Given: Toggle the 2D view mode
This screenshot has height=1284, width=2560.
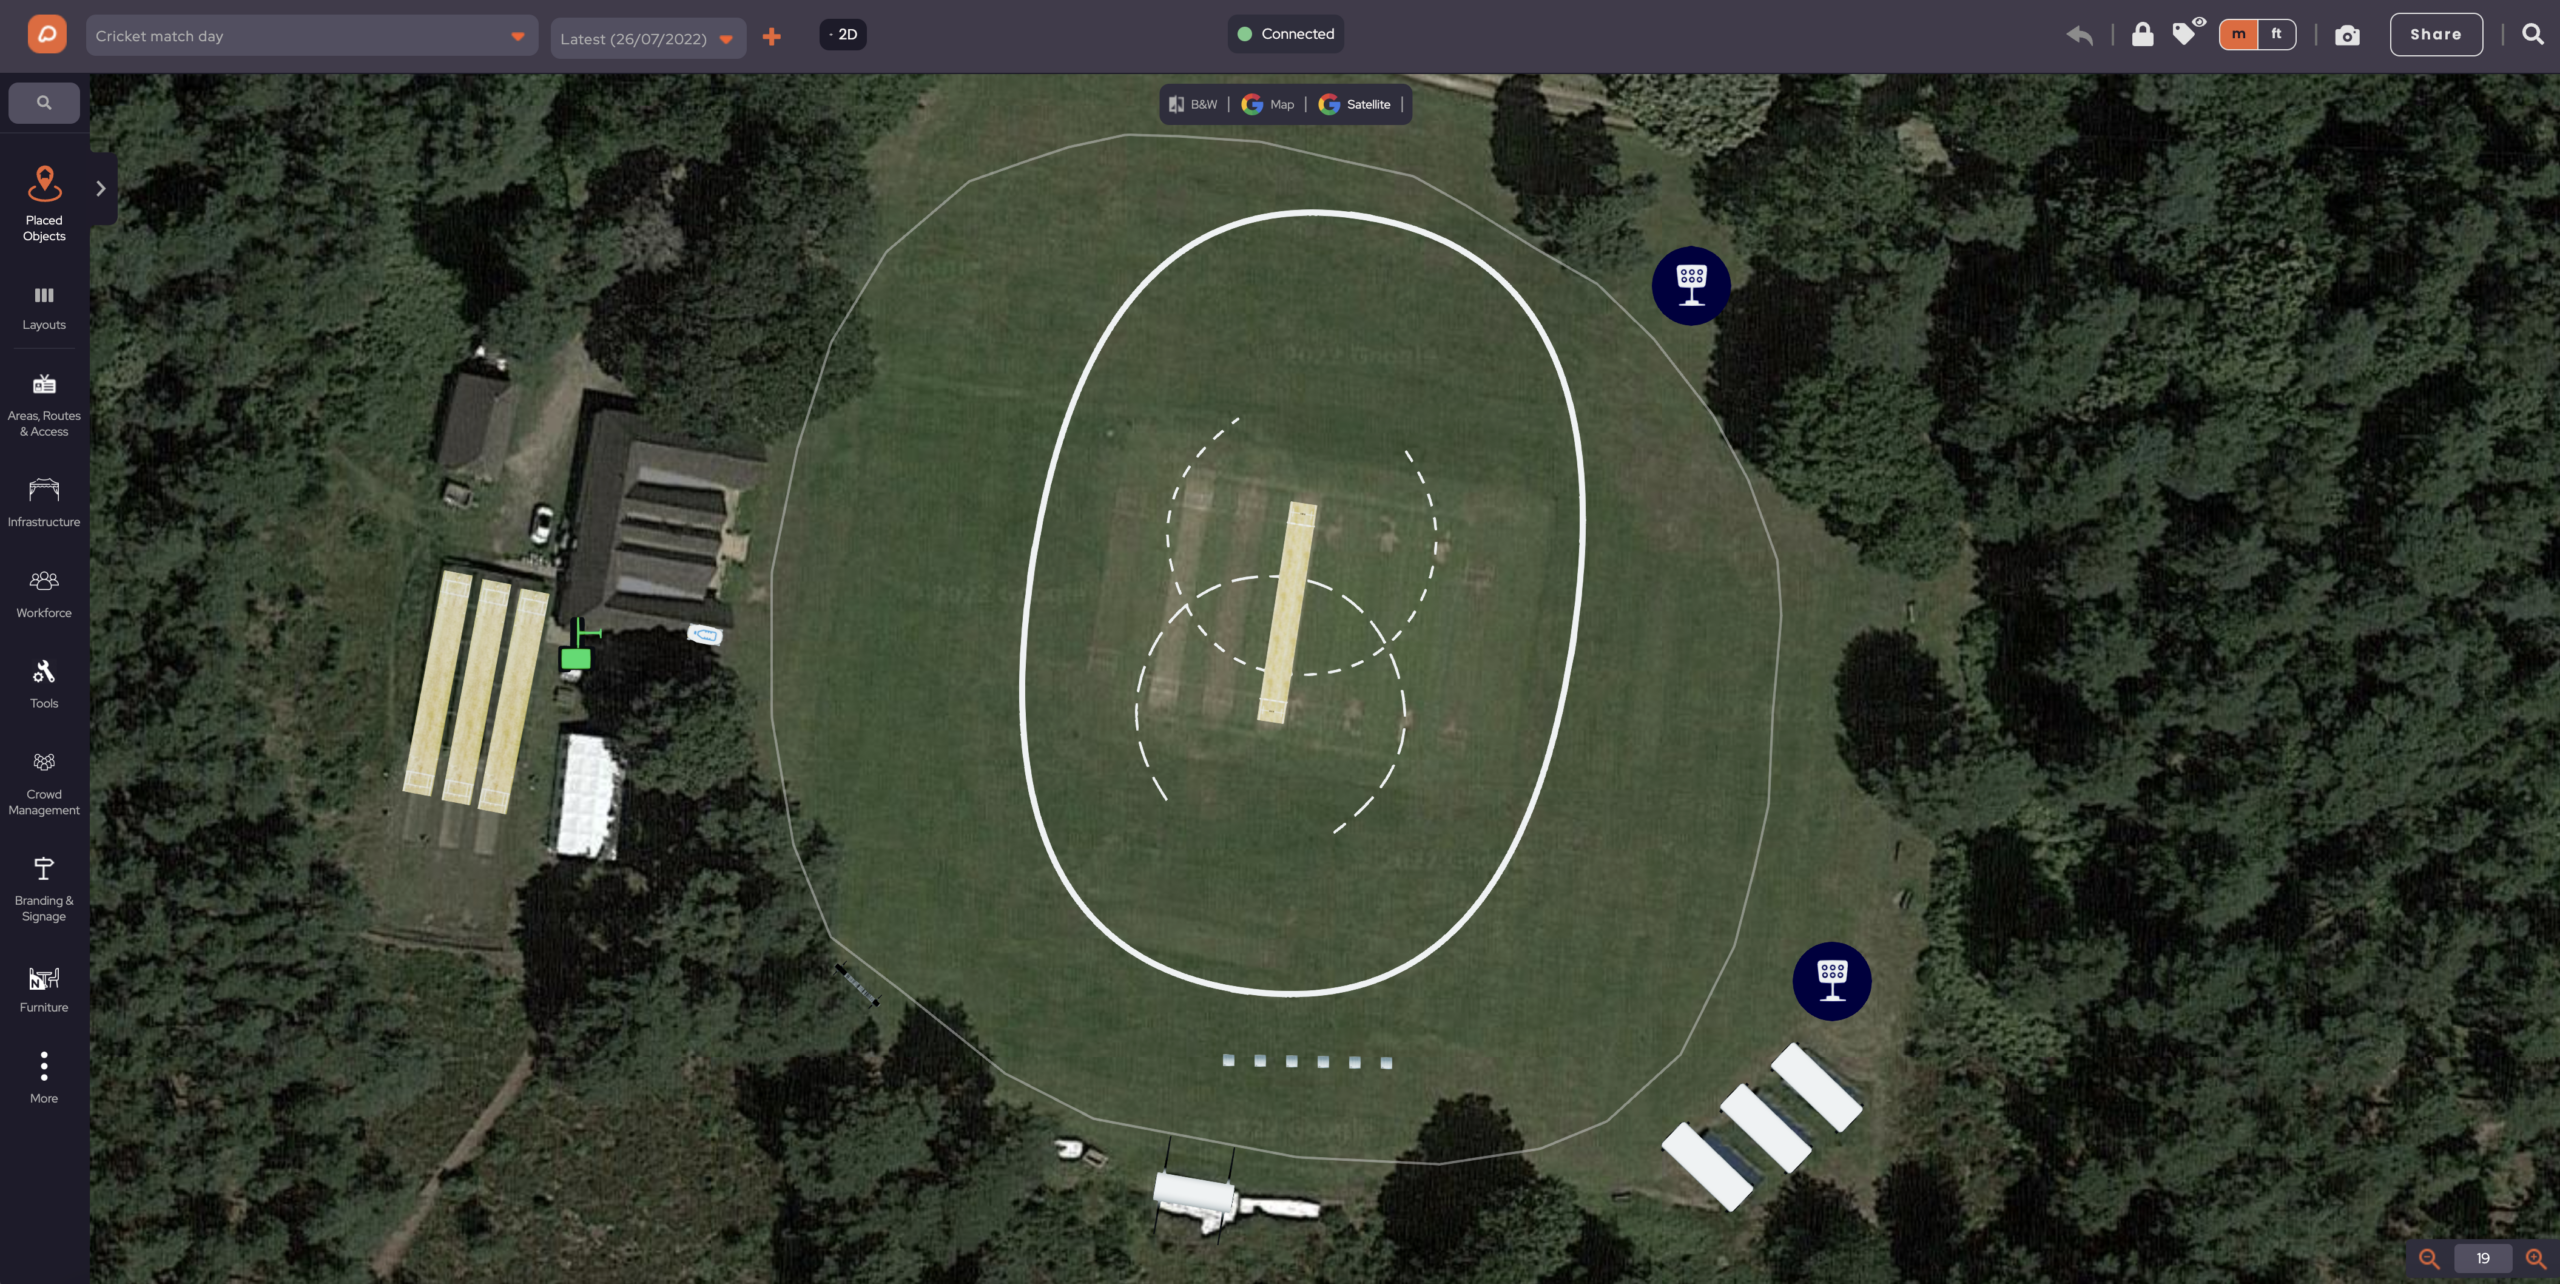Looking at the screenshot, I should tap(843, 35).
